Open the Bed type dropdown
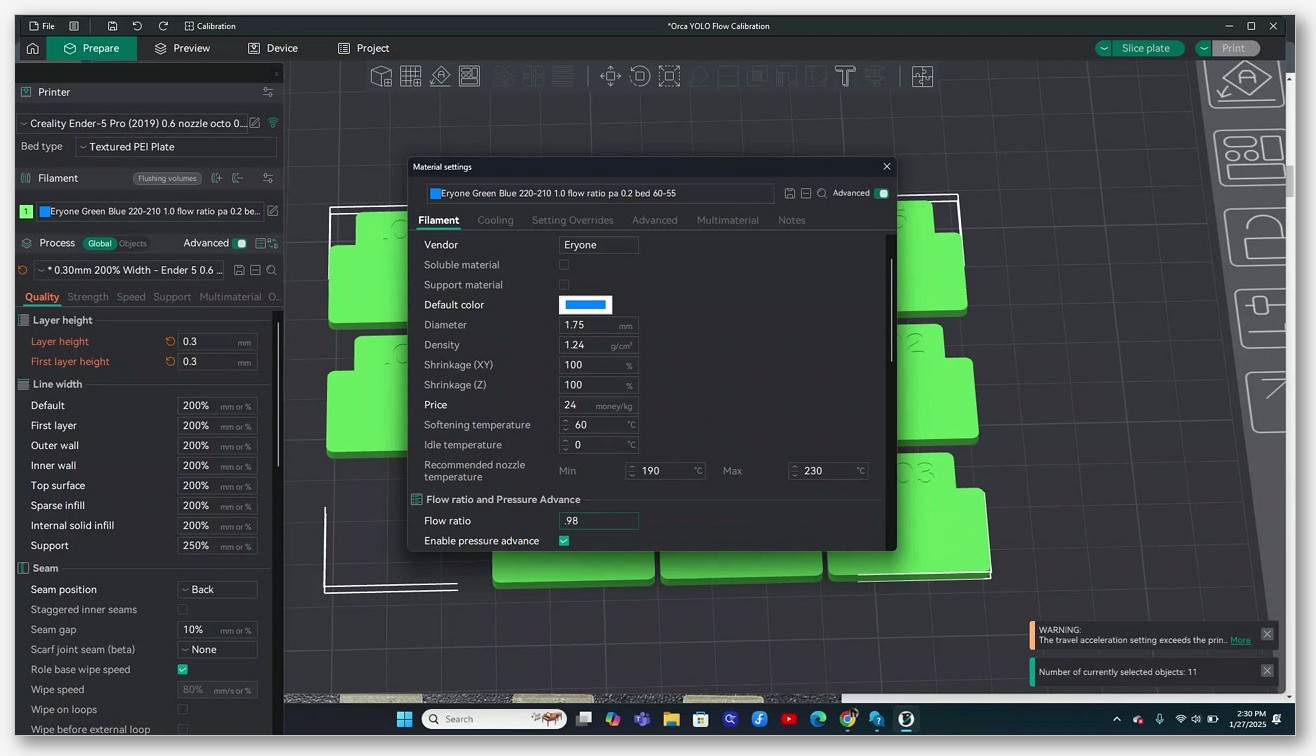 176,147
